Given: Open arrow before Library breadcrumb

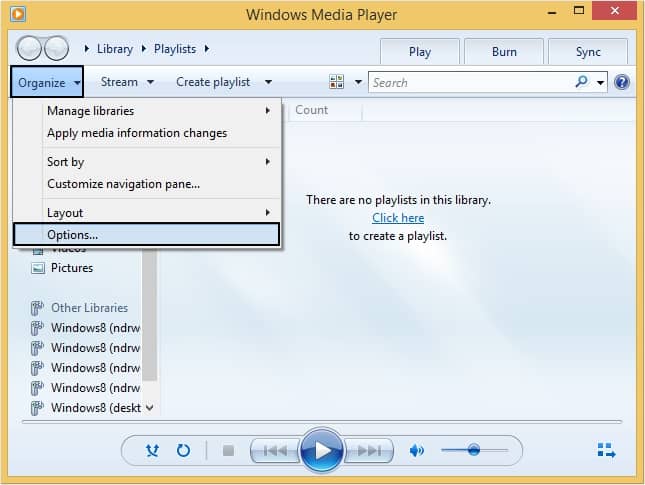Looking at the screenshot, I should 87,49.
